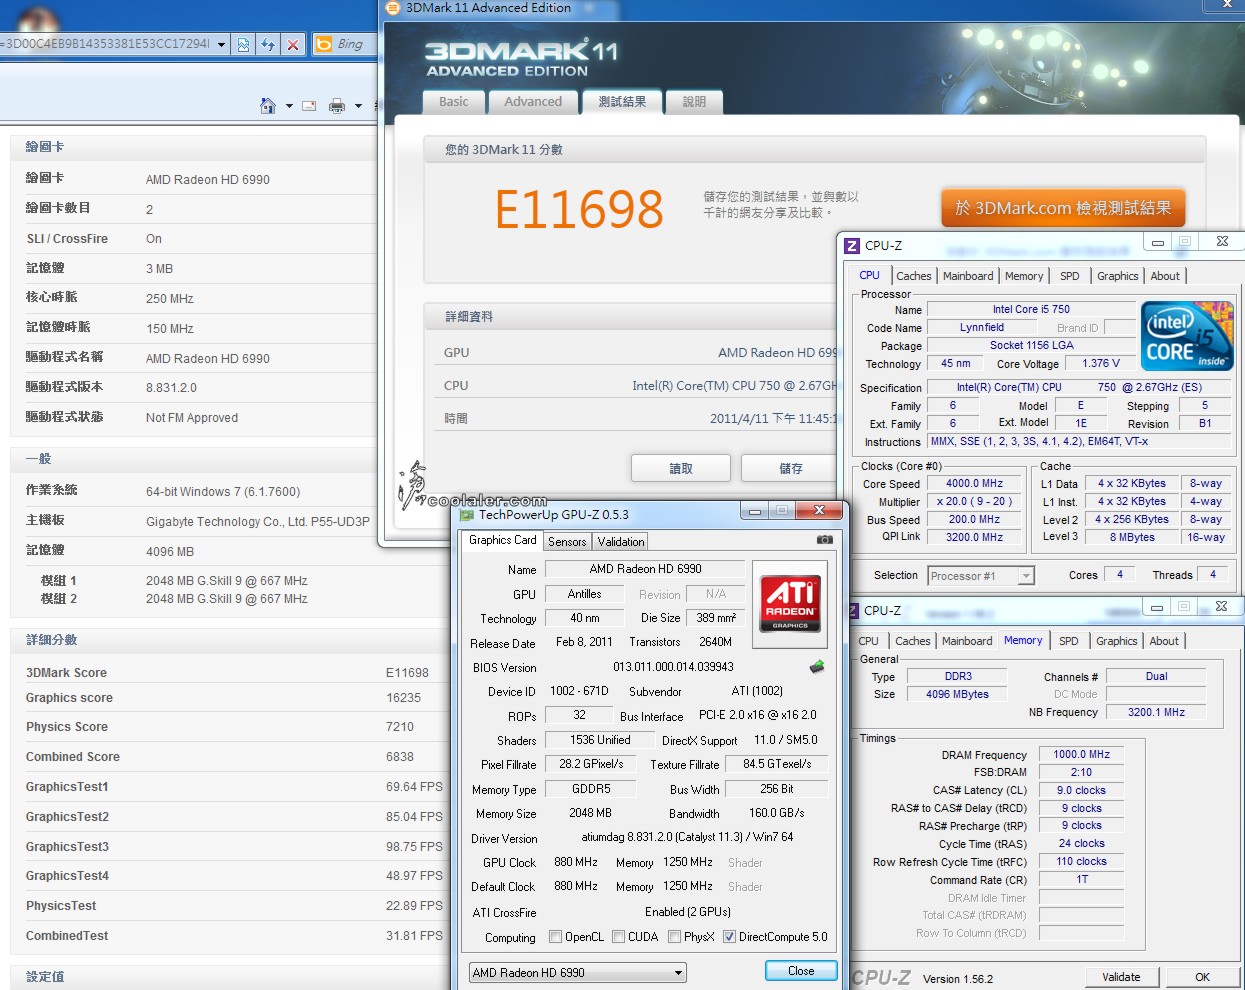This screenshot has width=1245, height=990.
Task: Click OK button in CPU-Z
Action: pos(1202,977)
